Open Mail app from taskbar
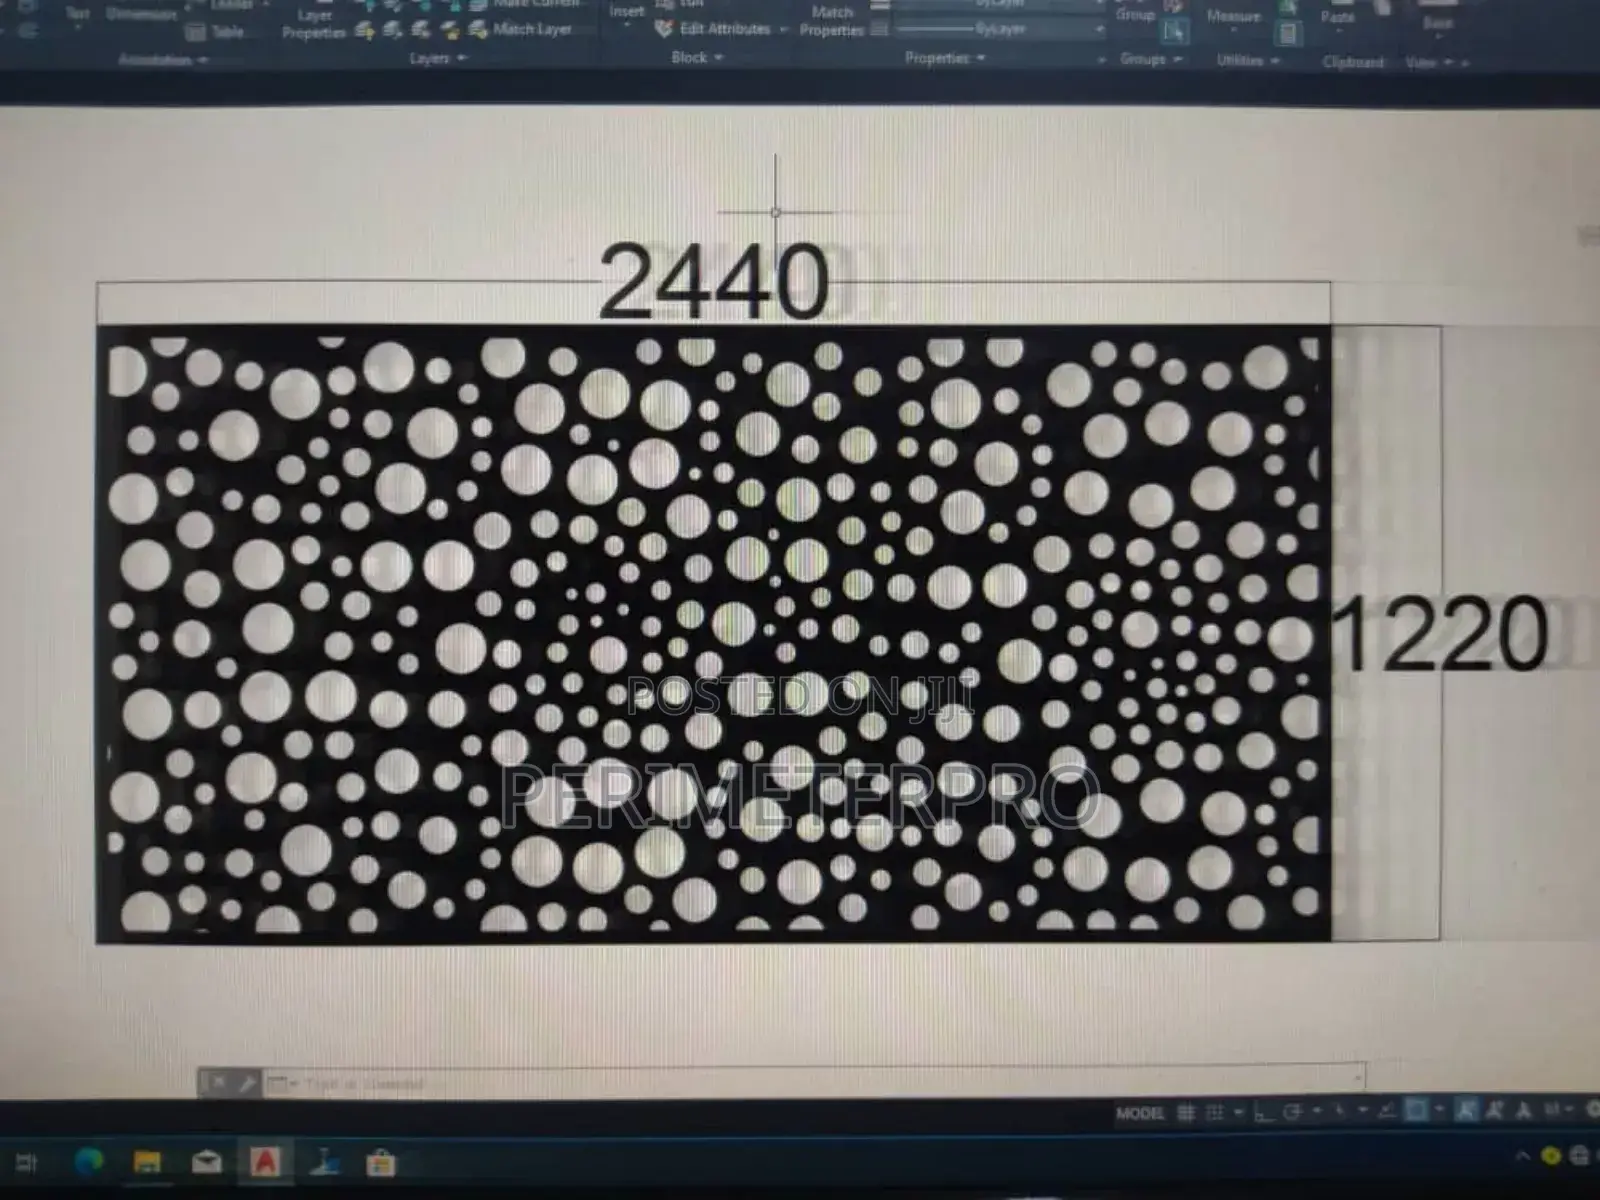Image resolution: width=1600 pixels, height=1200 pixels. pyautogui.click(x=207, y=1162)
